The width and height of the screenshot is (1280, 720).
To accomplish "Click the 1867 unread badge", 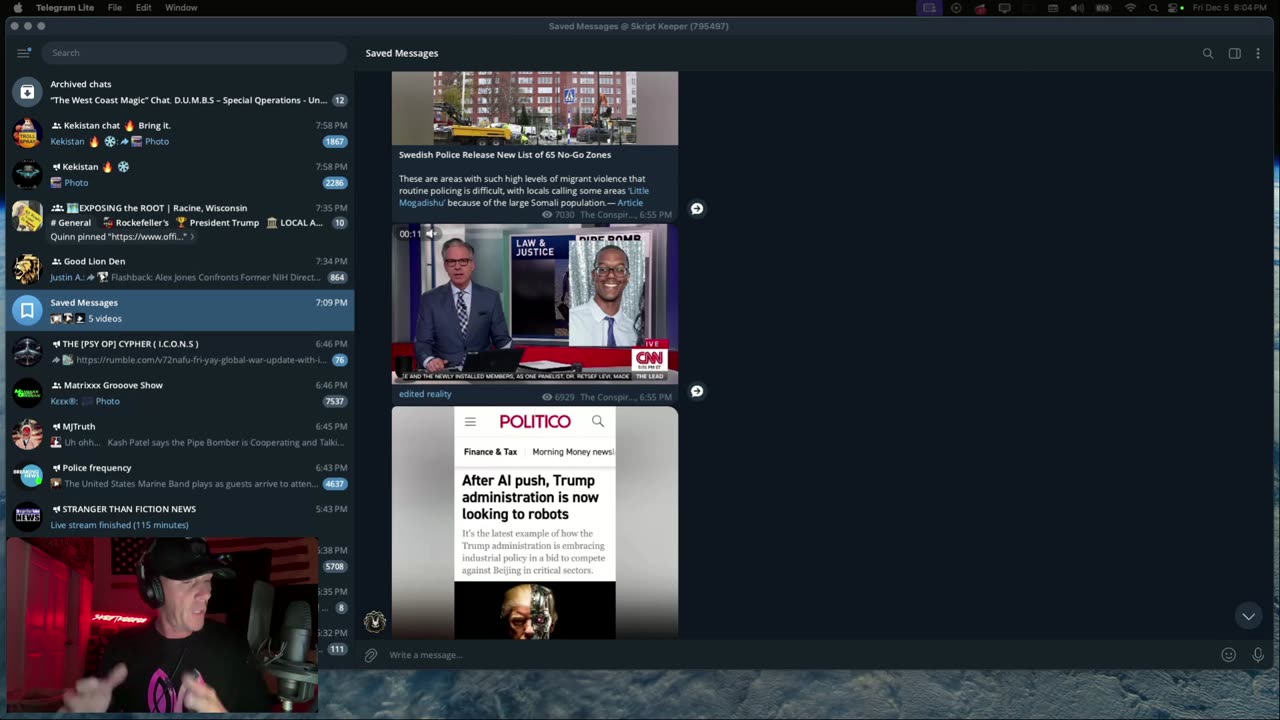I will (x=335, y=142).
